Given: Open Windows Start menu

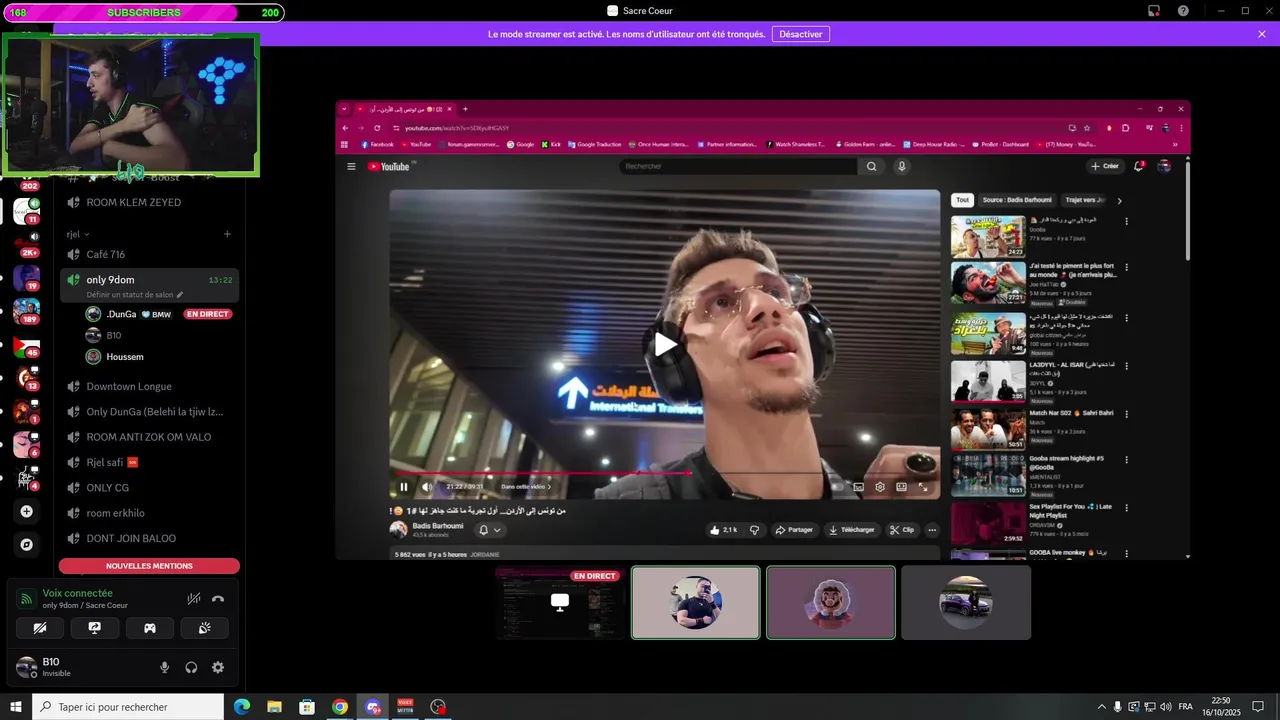Looking at the screenshot, I should coord(15,707).
